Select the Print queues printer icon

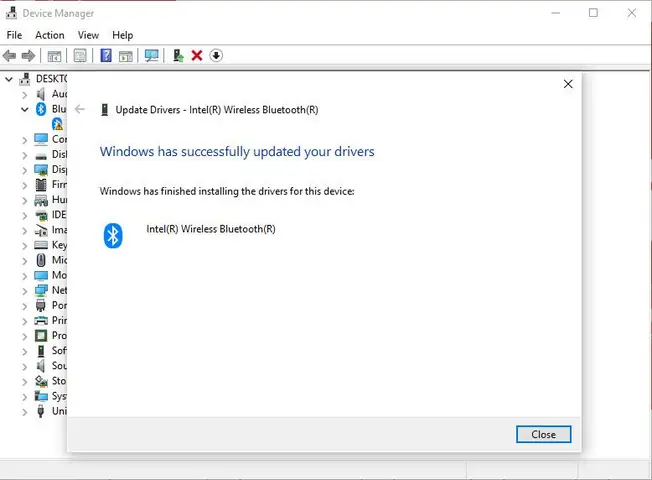41,320
